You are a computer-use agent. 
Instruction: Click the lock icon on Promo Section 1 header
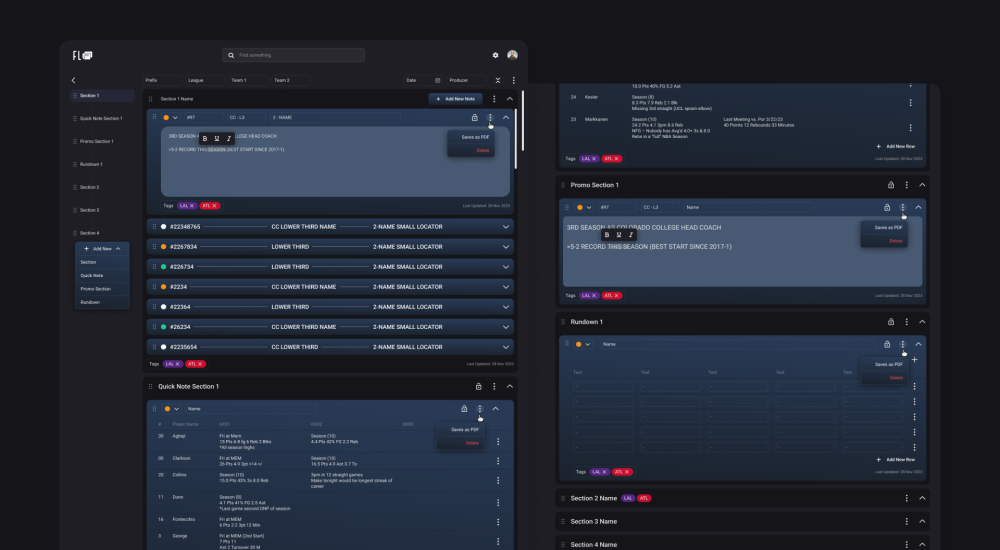pyautogui.click(x=890, y=185)
